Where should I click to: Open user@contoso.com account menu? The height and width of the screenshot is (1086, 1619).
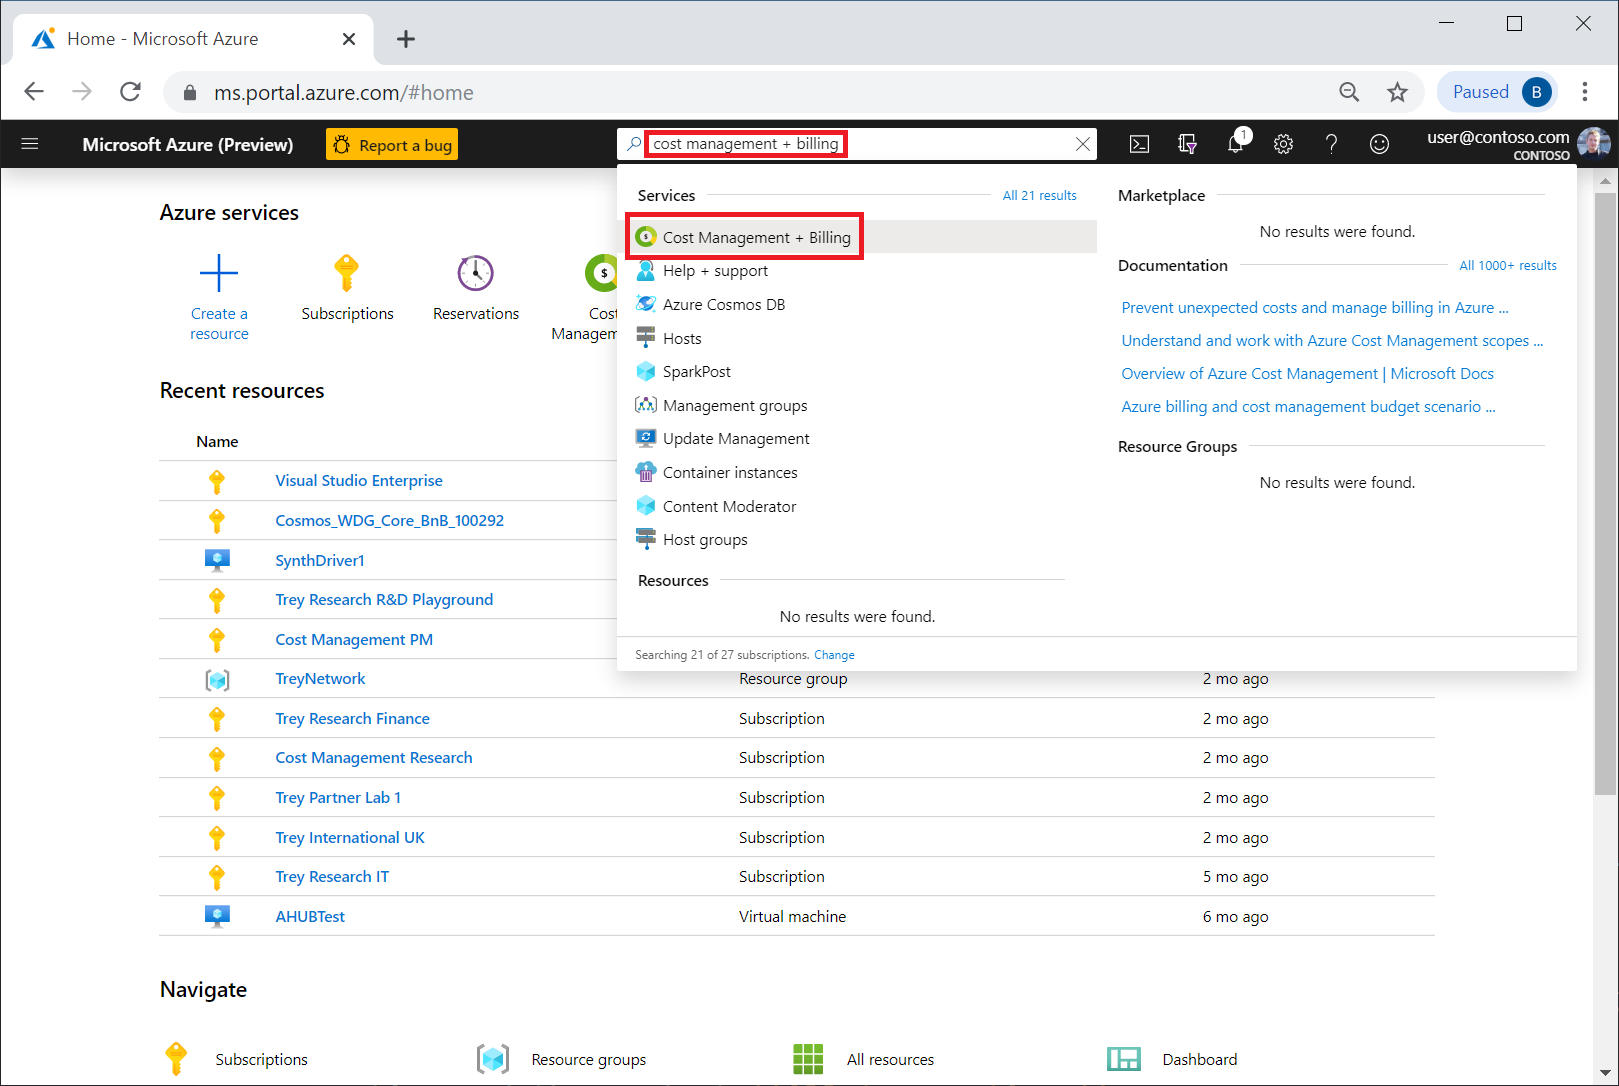[1518, 144]
